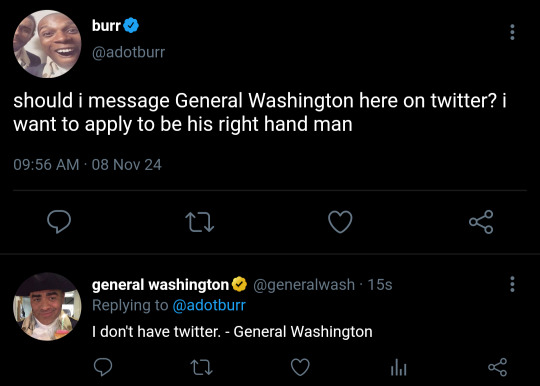Open more options menu on burr's tweet
This screenshot has width=540, height=386.
click(512, 32)
